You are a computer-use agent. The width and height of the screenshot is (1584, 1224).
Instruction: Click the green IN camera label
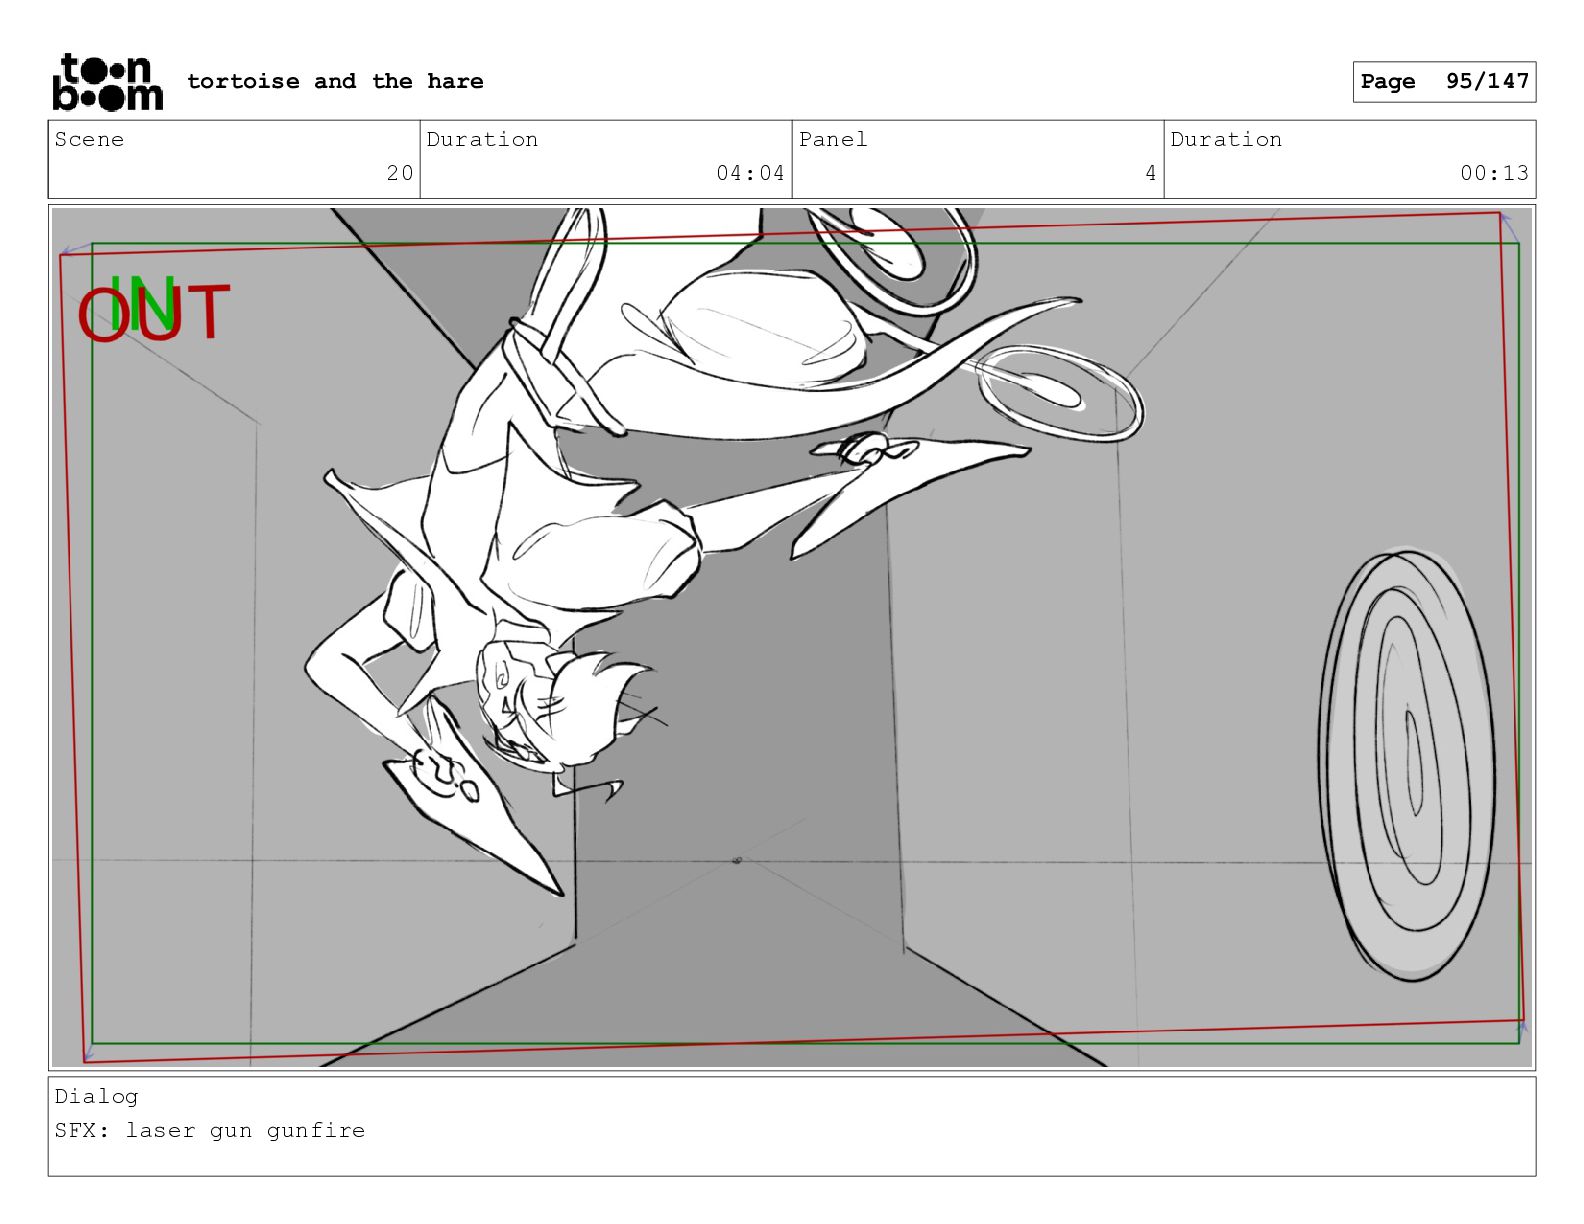click(x=143, y=303)
